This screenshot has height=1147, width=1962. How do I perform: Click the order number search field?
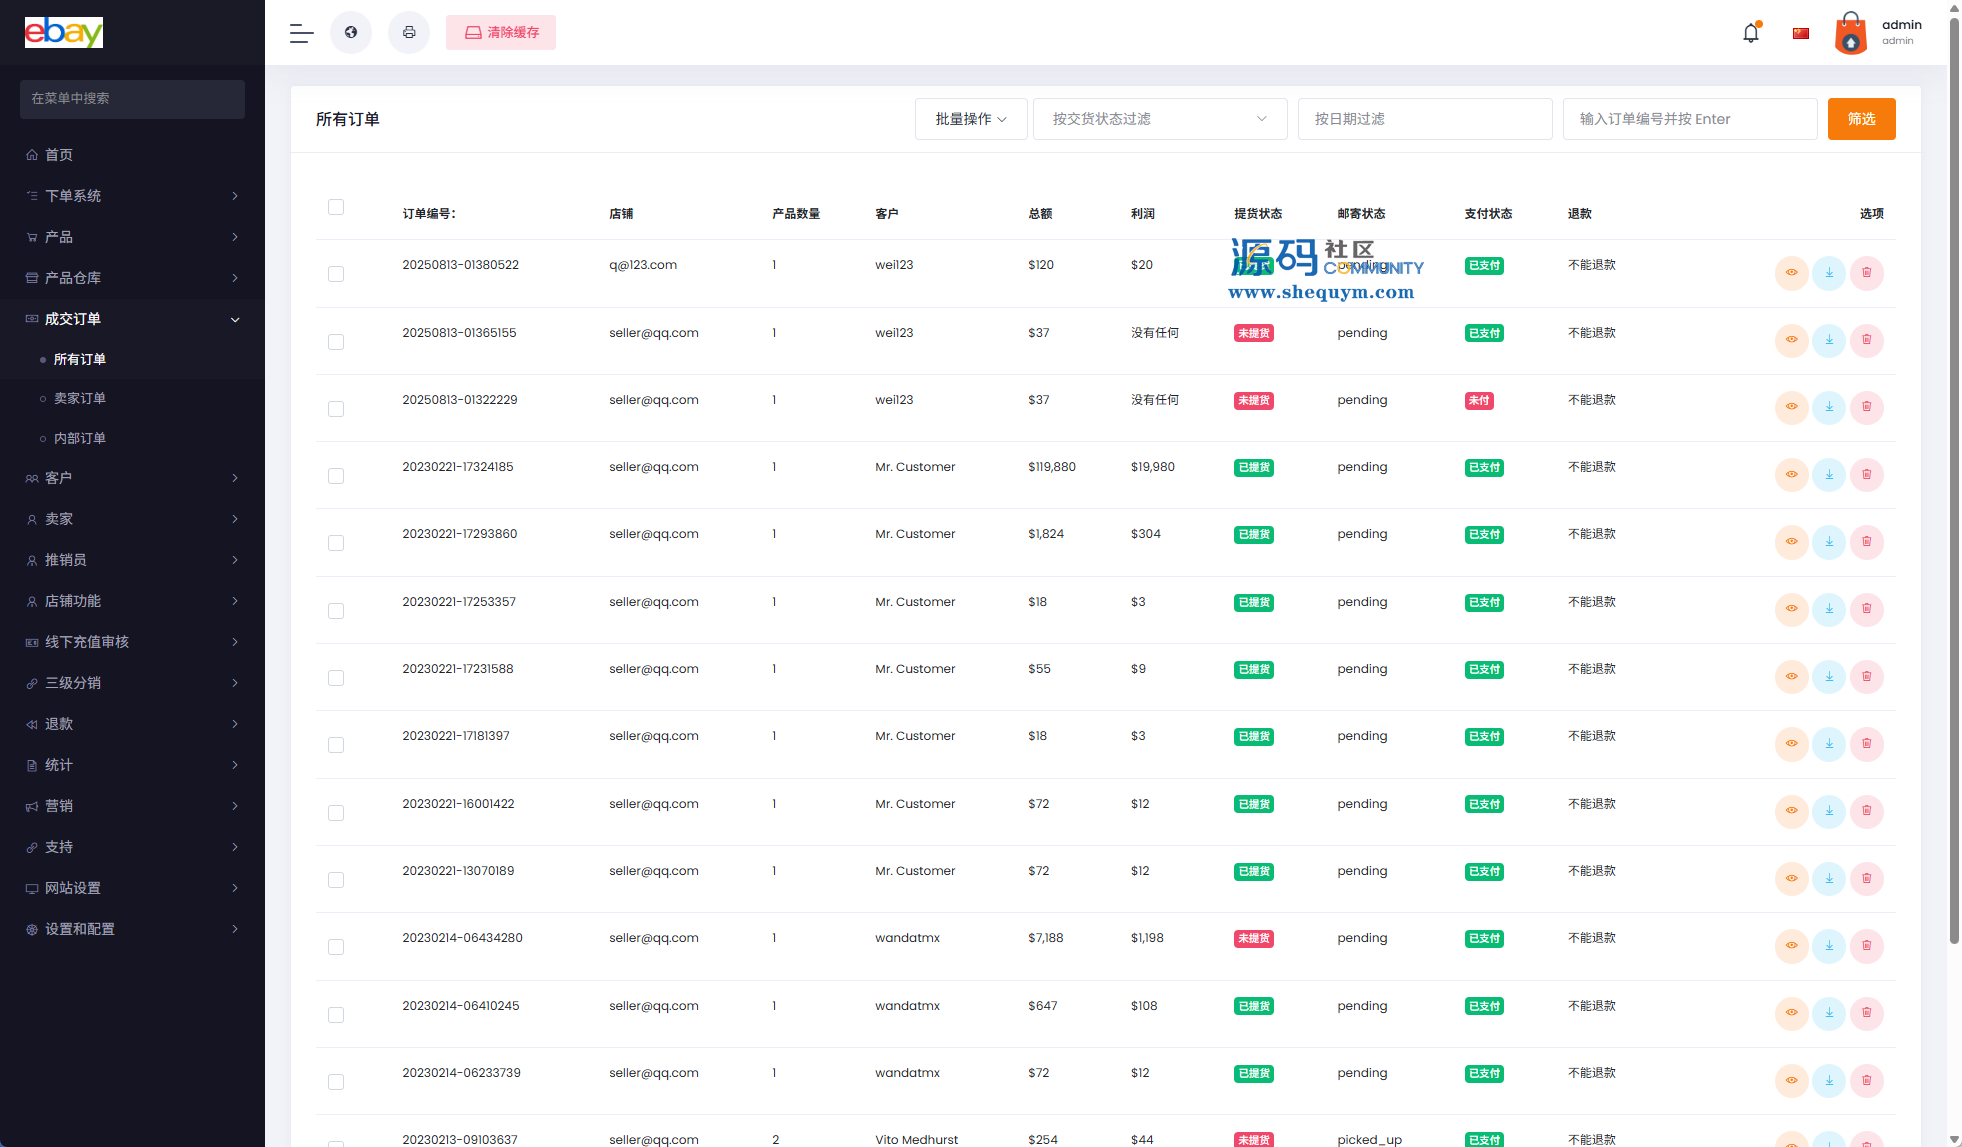[1689, 119]
